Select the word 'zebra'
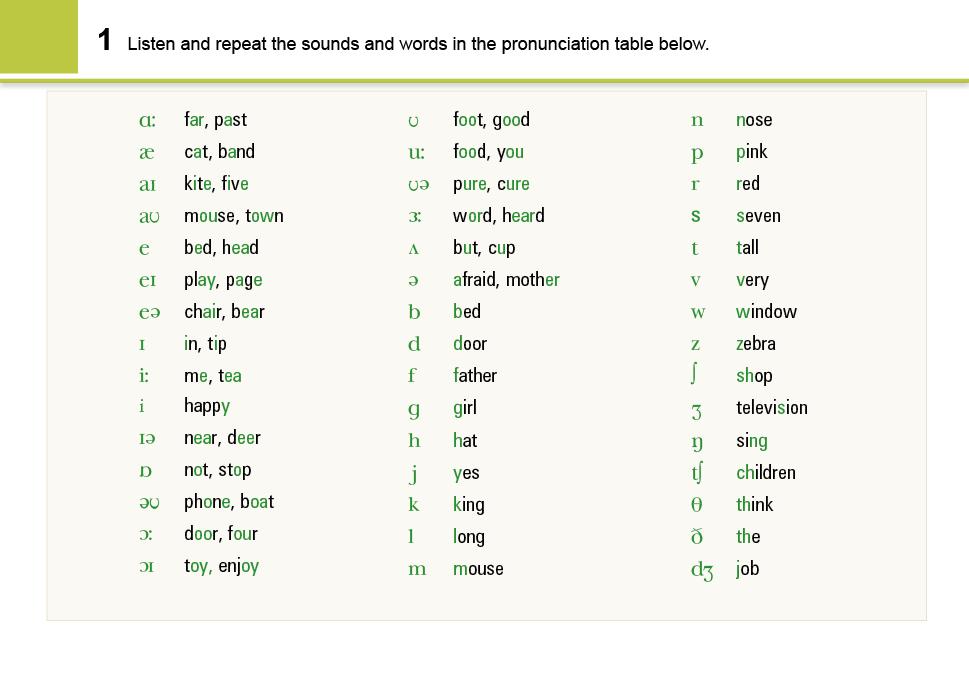The image size is (969, 691). click(755, 344)
